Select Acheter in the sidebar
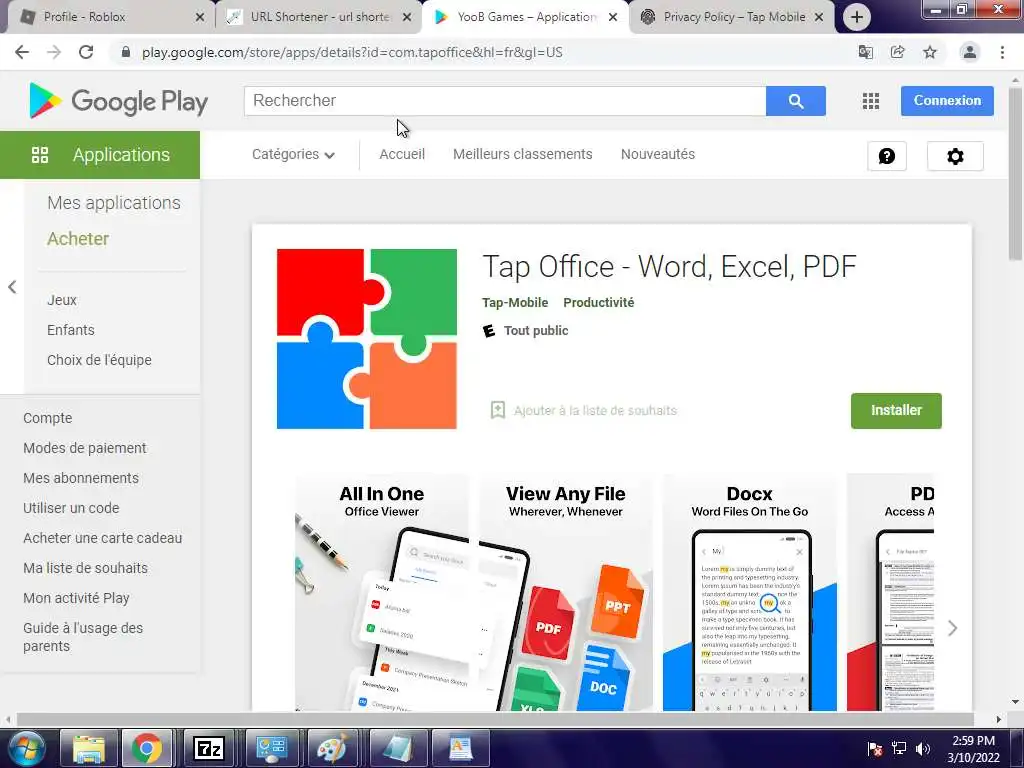Image resolution: width=1024 pixels, height=768 pixels. tap(78, 238)
